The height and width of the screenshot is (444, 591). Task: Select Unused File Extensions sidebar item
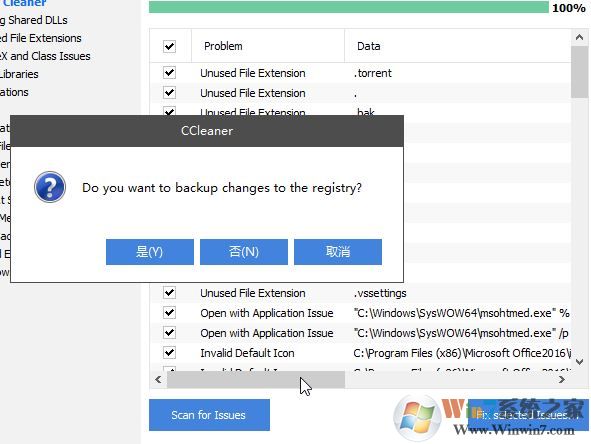(41, 38)
